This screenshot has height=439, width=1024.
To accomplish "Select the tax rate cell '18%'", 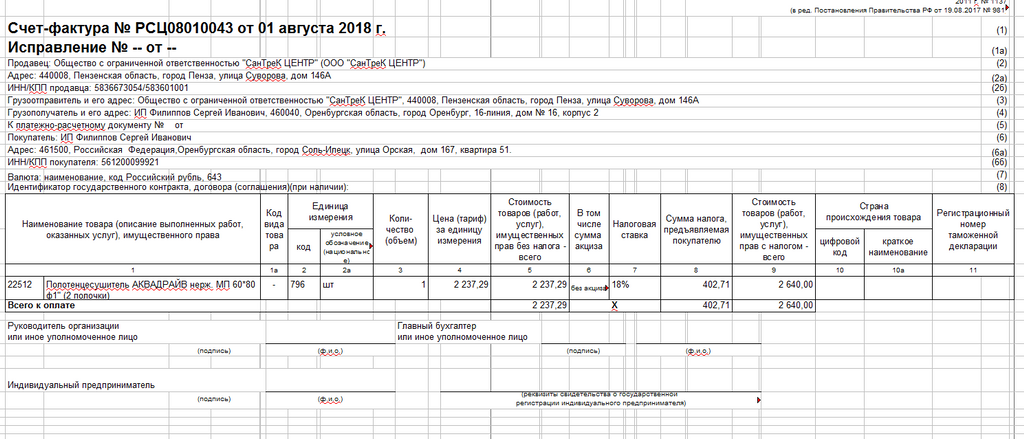I will click(x=635, y=288).
